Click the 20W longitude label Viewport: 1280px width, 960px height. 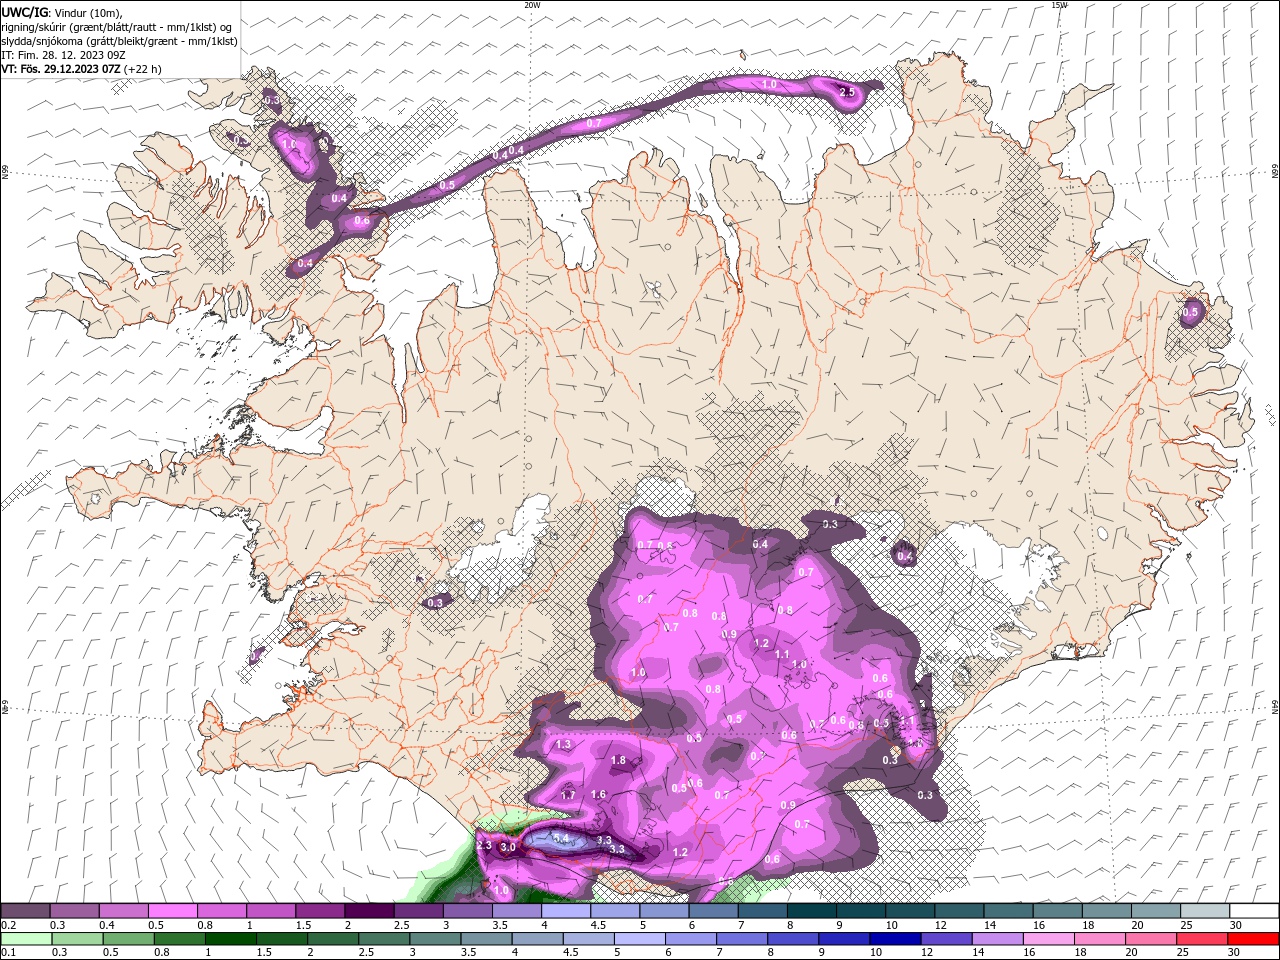click(532, 5)
